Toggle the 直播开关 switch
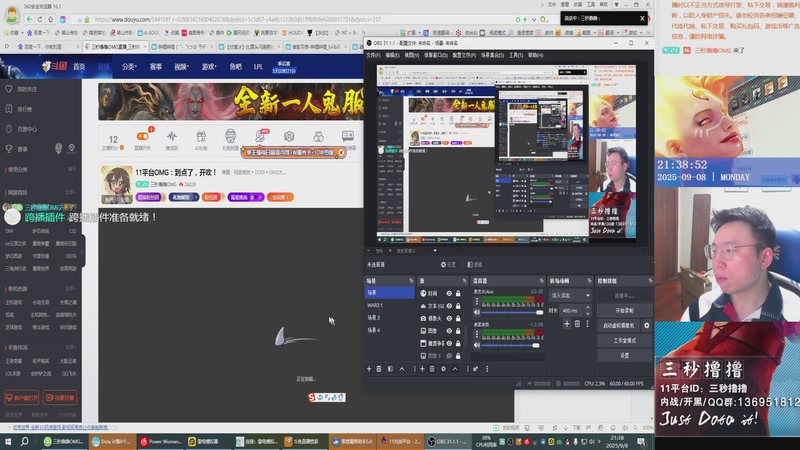The height and width of the screenshot is (450, 800). [142, 136]
